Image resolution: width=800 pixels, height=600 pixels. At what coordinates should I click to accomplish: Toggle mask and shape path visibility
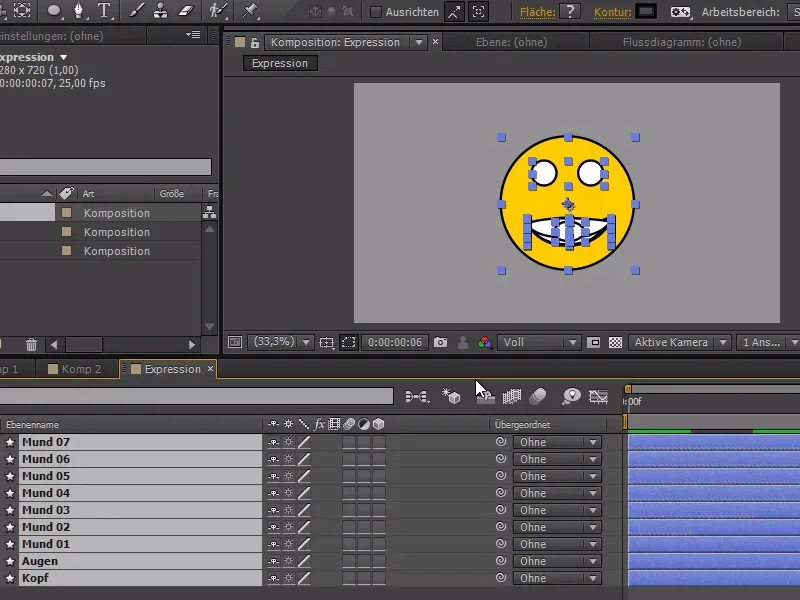[x=348, y=342]
